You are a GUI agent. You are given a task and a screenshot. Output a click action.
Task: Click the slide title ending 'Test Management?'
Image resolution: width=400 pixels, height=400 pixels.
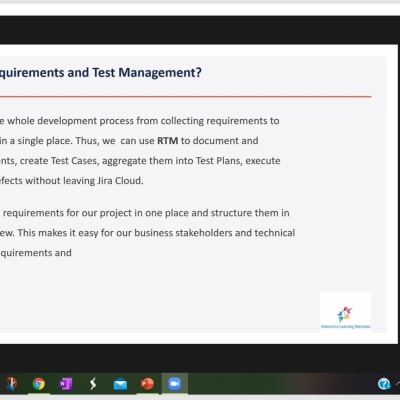tap(100, 72)
